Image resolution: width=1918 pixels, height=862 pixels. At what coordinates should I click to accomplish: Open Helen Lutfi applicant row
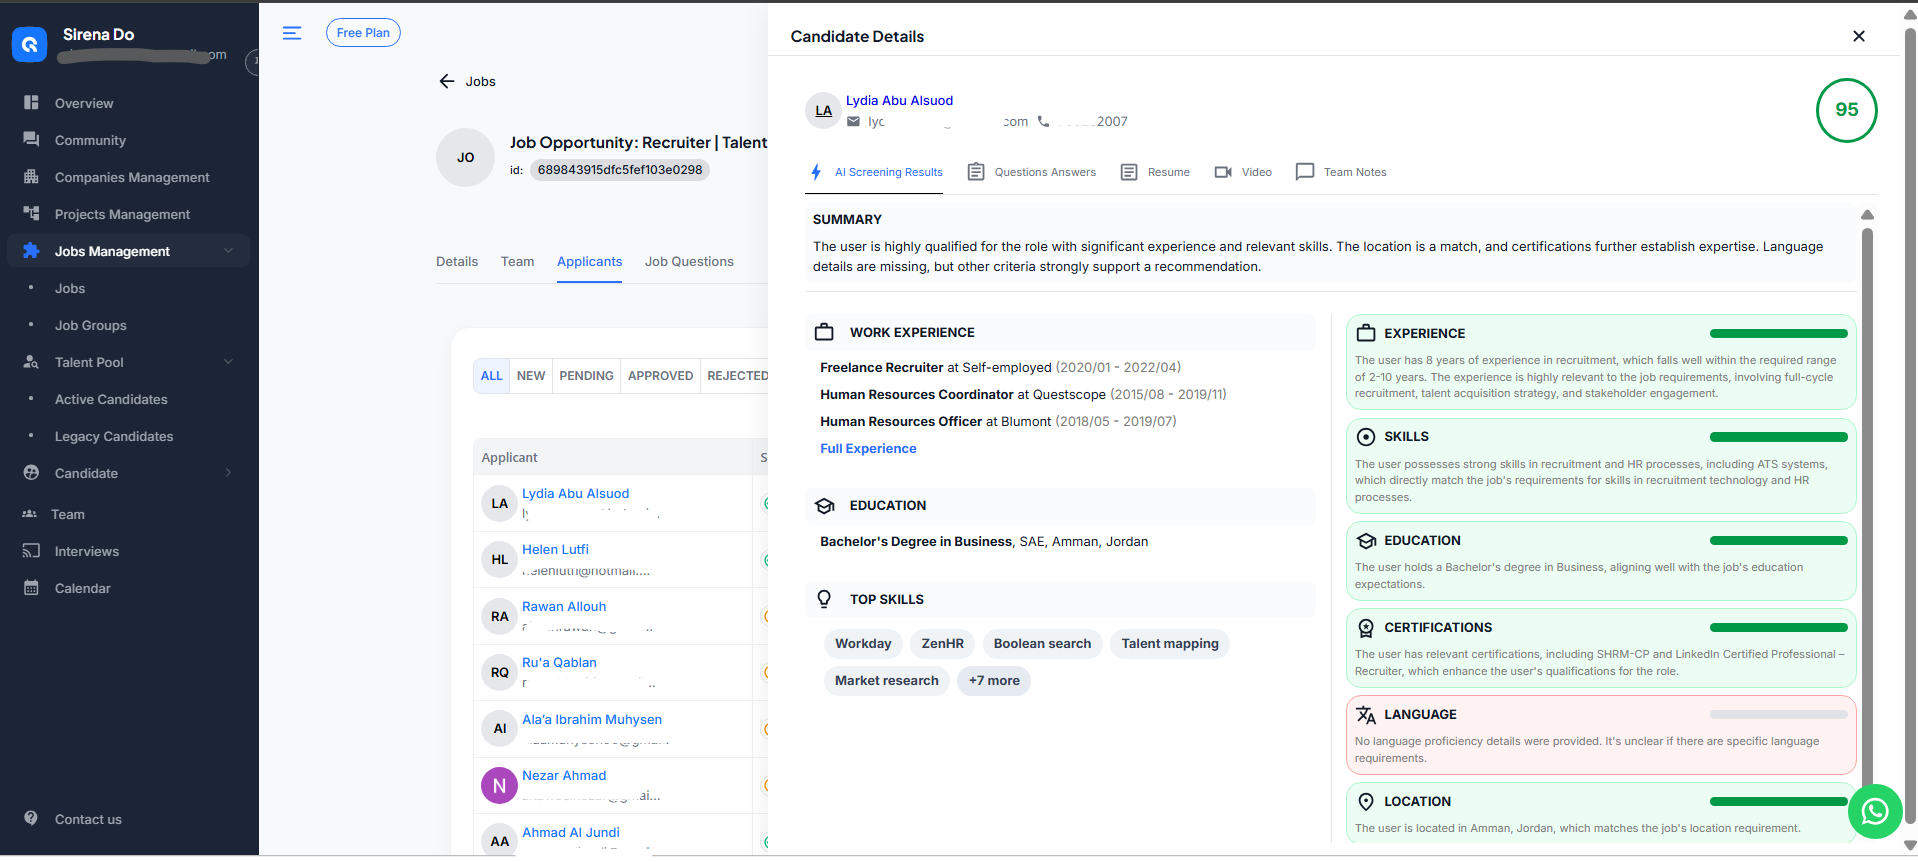click(555, 549)
